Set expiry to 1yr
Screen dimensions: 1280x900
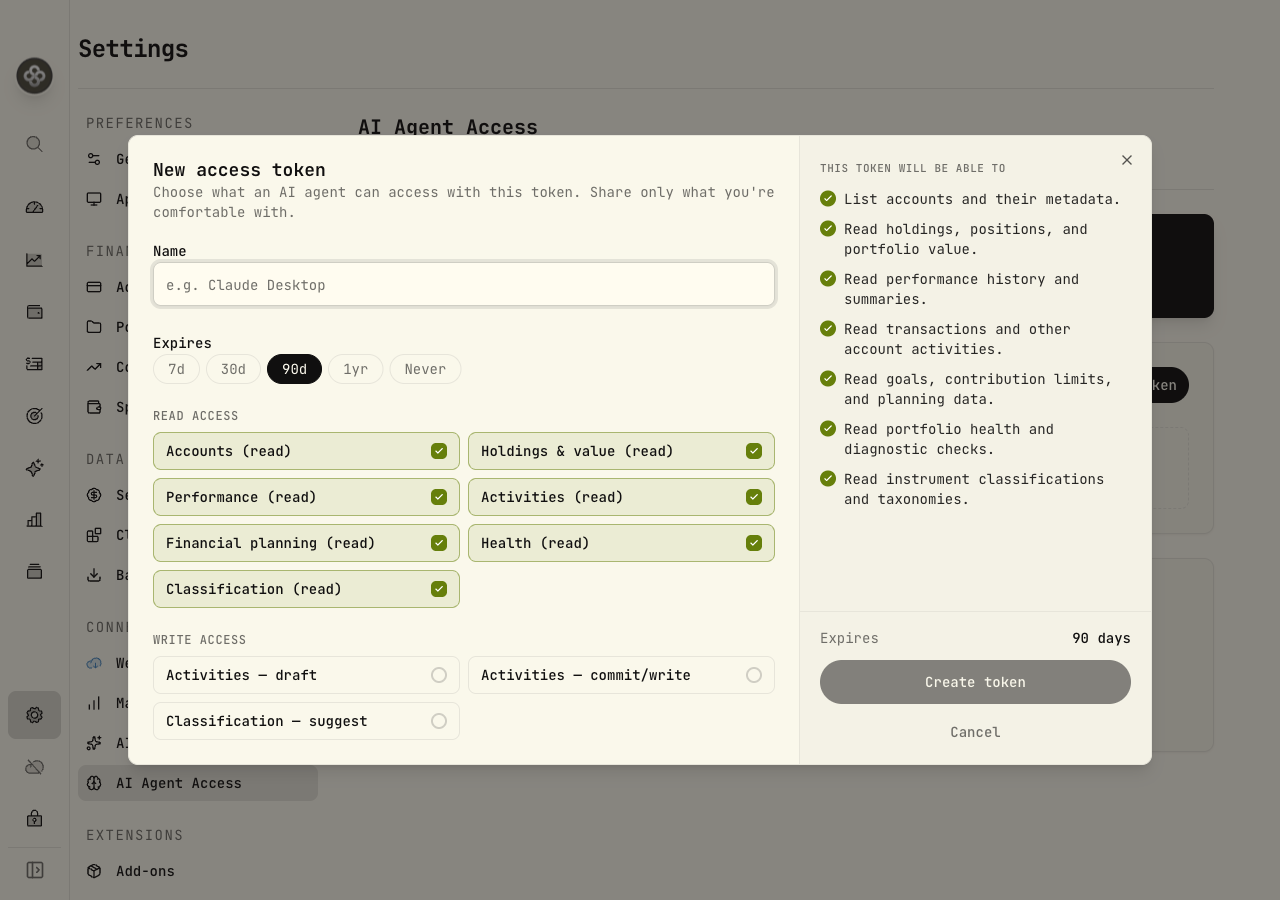click(x=356, y=369)
